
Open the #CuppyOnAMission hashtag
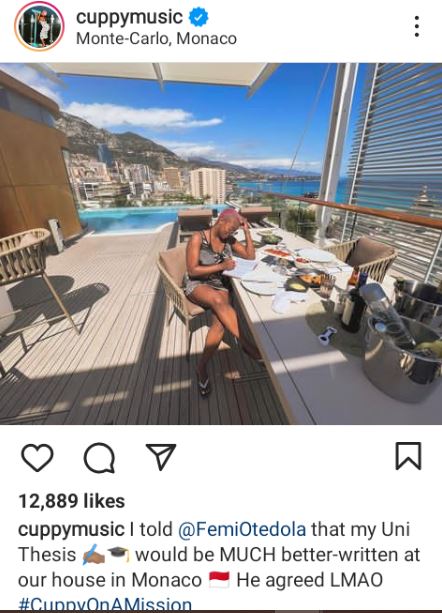tap(105, 605)
